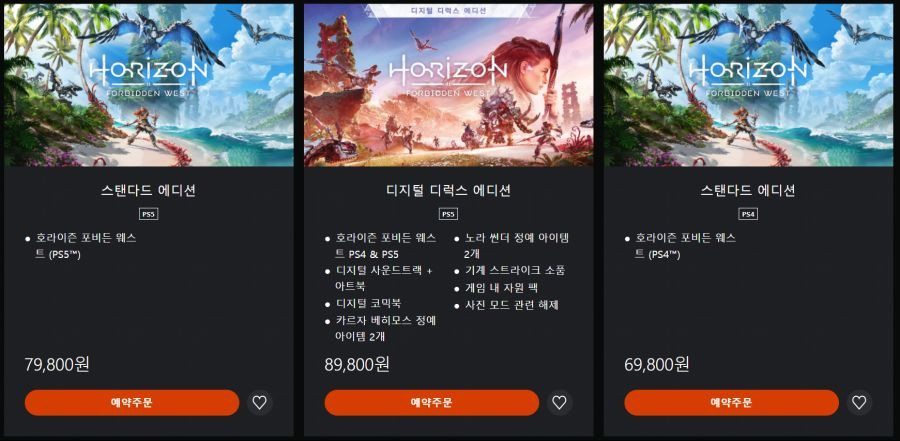This screenshot has height=441, width=900.
Task: Click the PS5 badge under the left 스탠다드 에디션
Action: coord(148,214)
